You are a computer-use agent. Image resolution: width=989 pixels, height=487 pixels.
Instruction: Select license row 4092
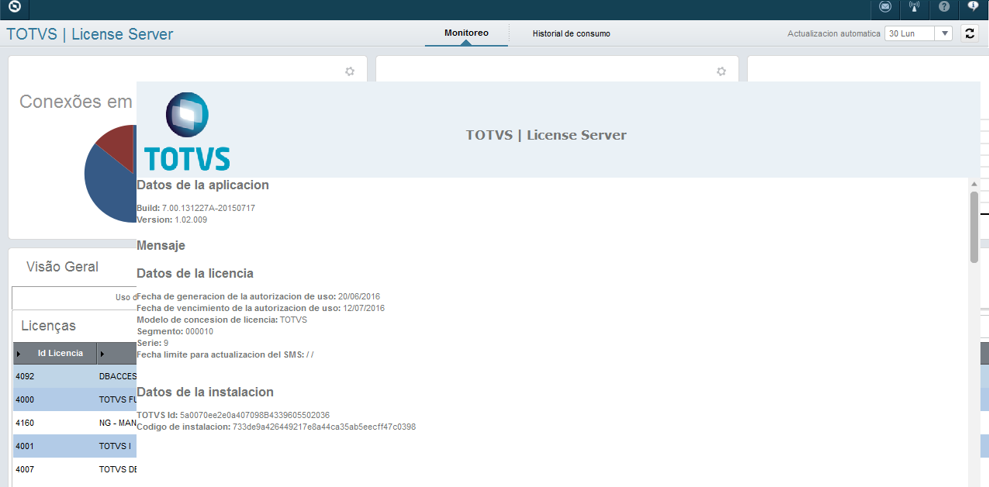tap(74, 377)
